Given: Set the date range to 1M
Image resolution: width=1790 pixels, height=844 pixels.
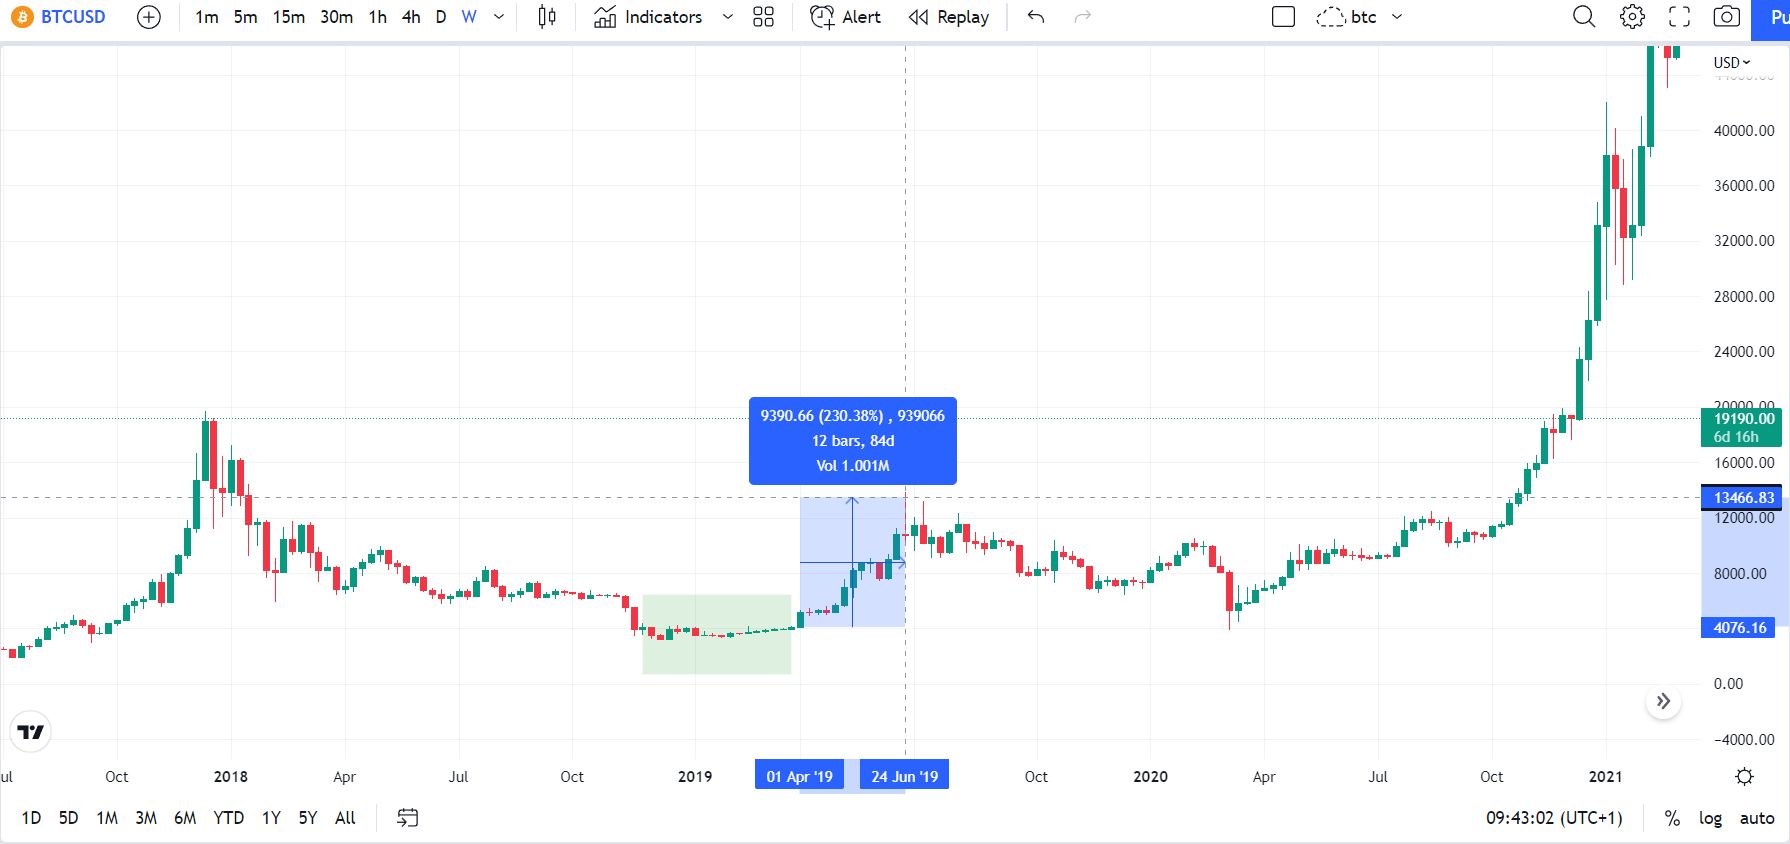Looking at the screenshot, I should pos(107,818).
